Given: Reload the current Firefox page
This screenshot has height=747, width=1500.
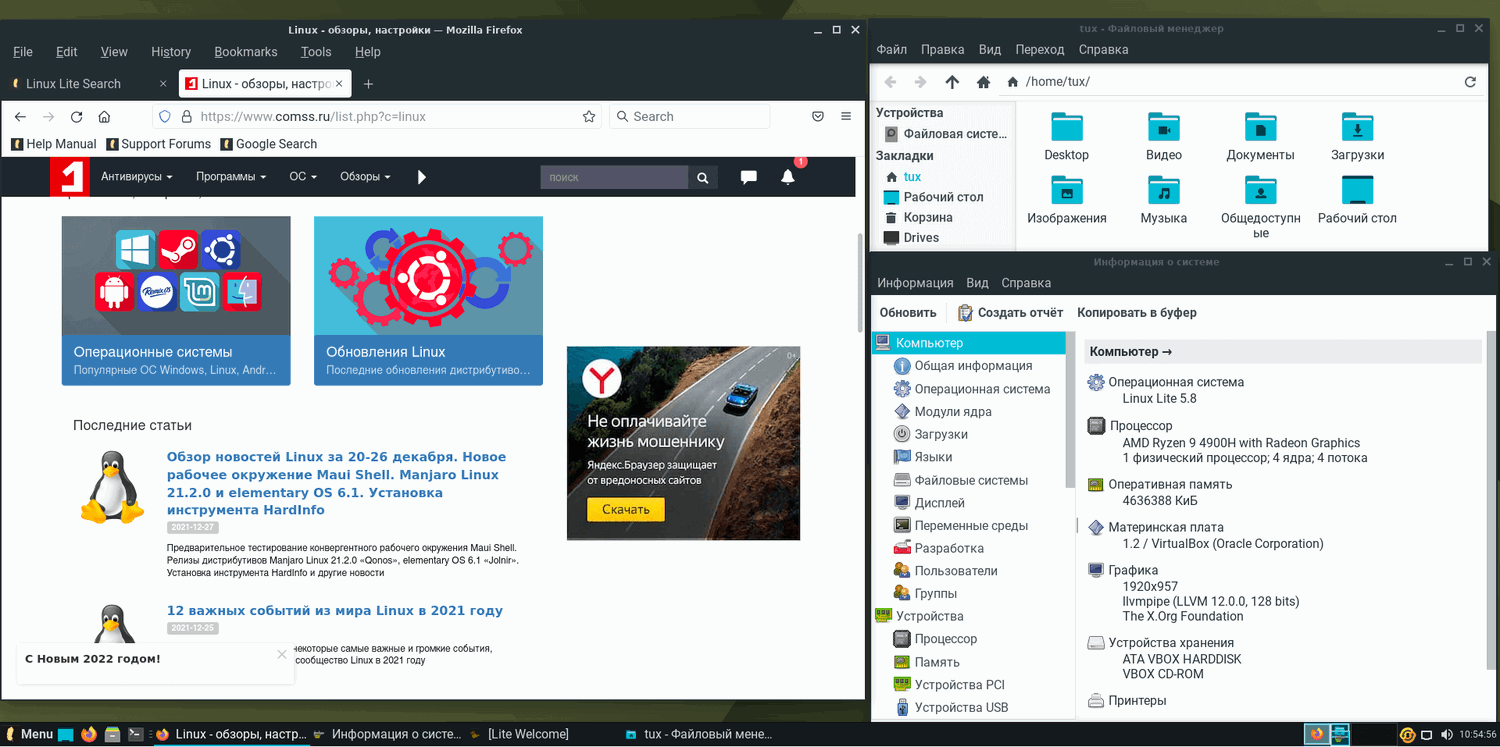Looking at the screenshot, I should 76,117.
